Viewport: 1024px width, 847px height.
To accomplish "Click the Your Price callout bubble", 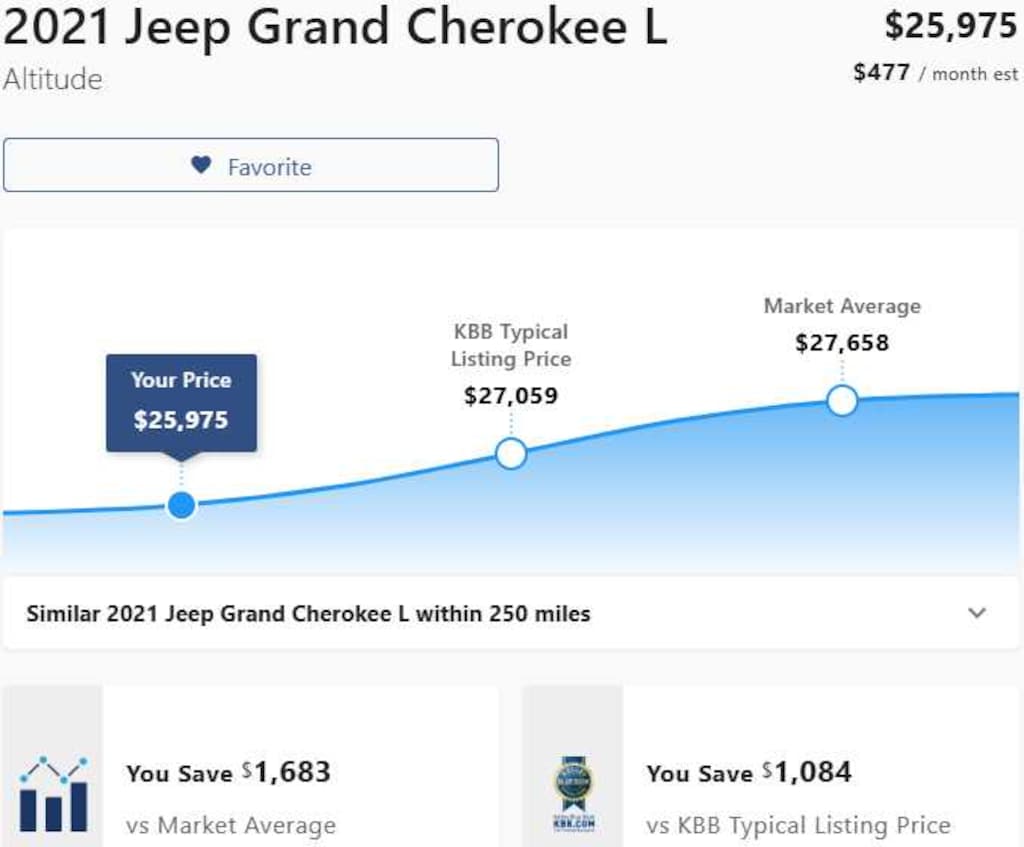I will coord(181,402).
